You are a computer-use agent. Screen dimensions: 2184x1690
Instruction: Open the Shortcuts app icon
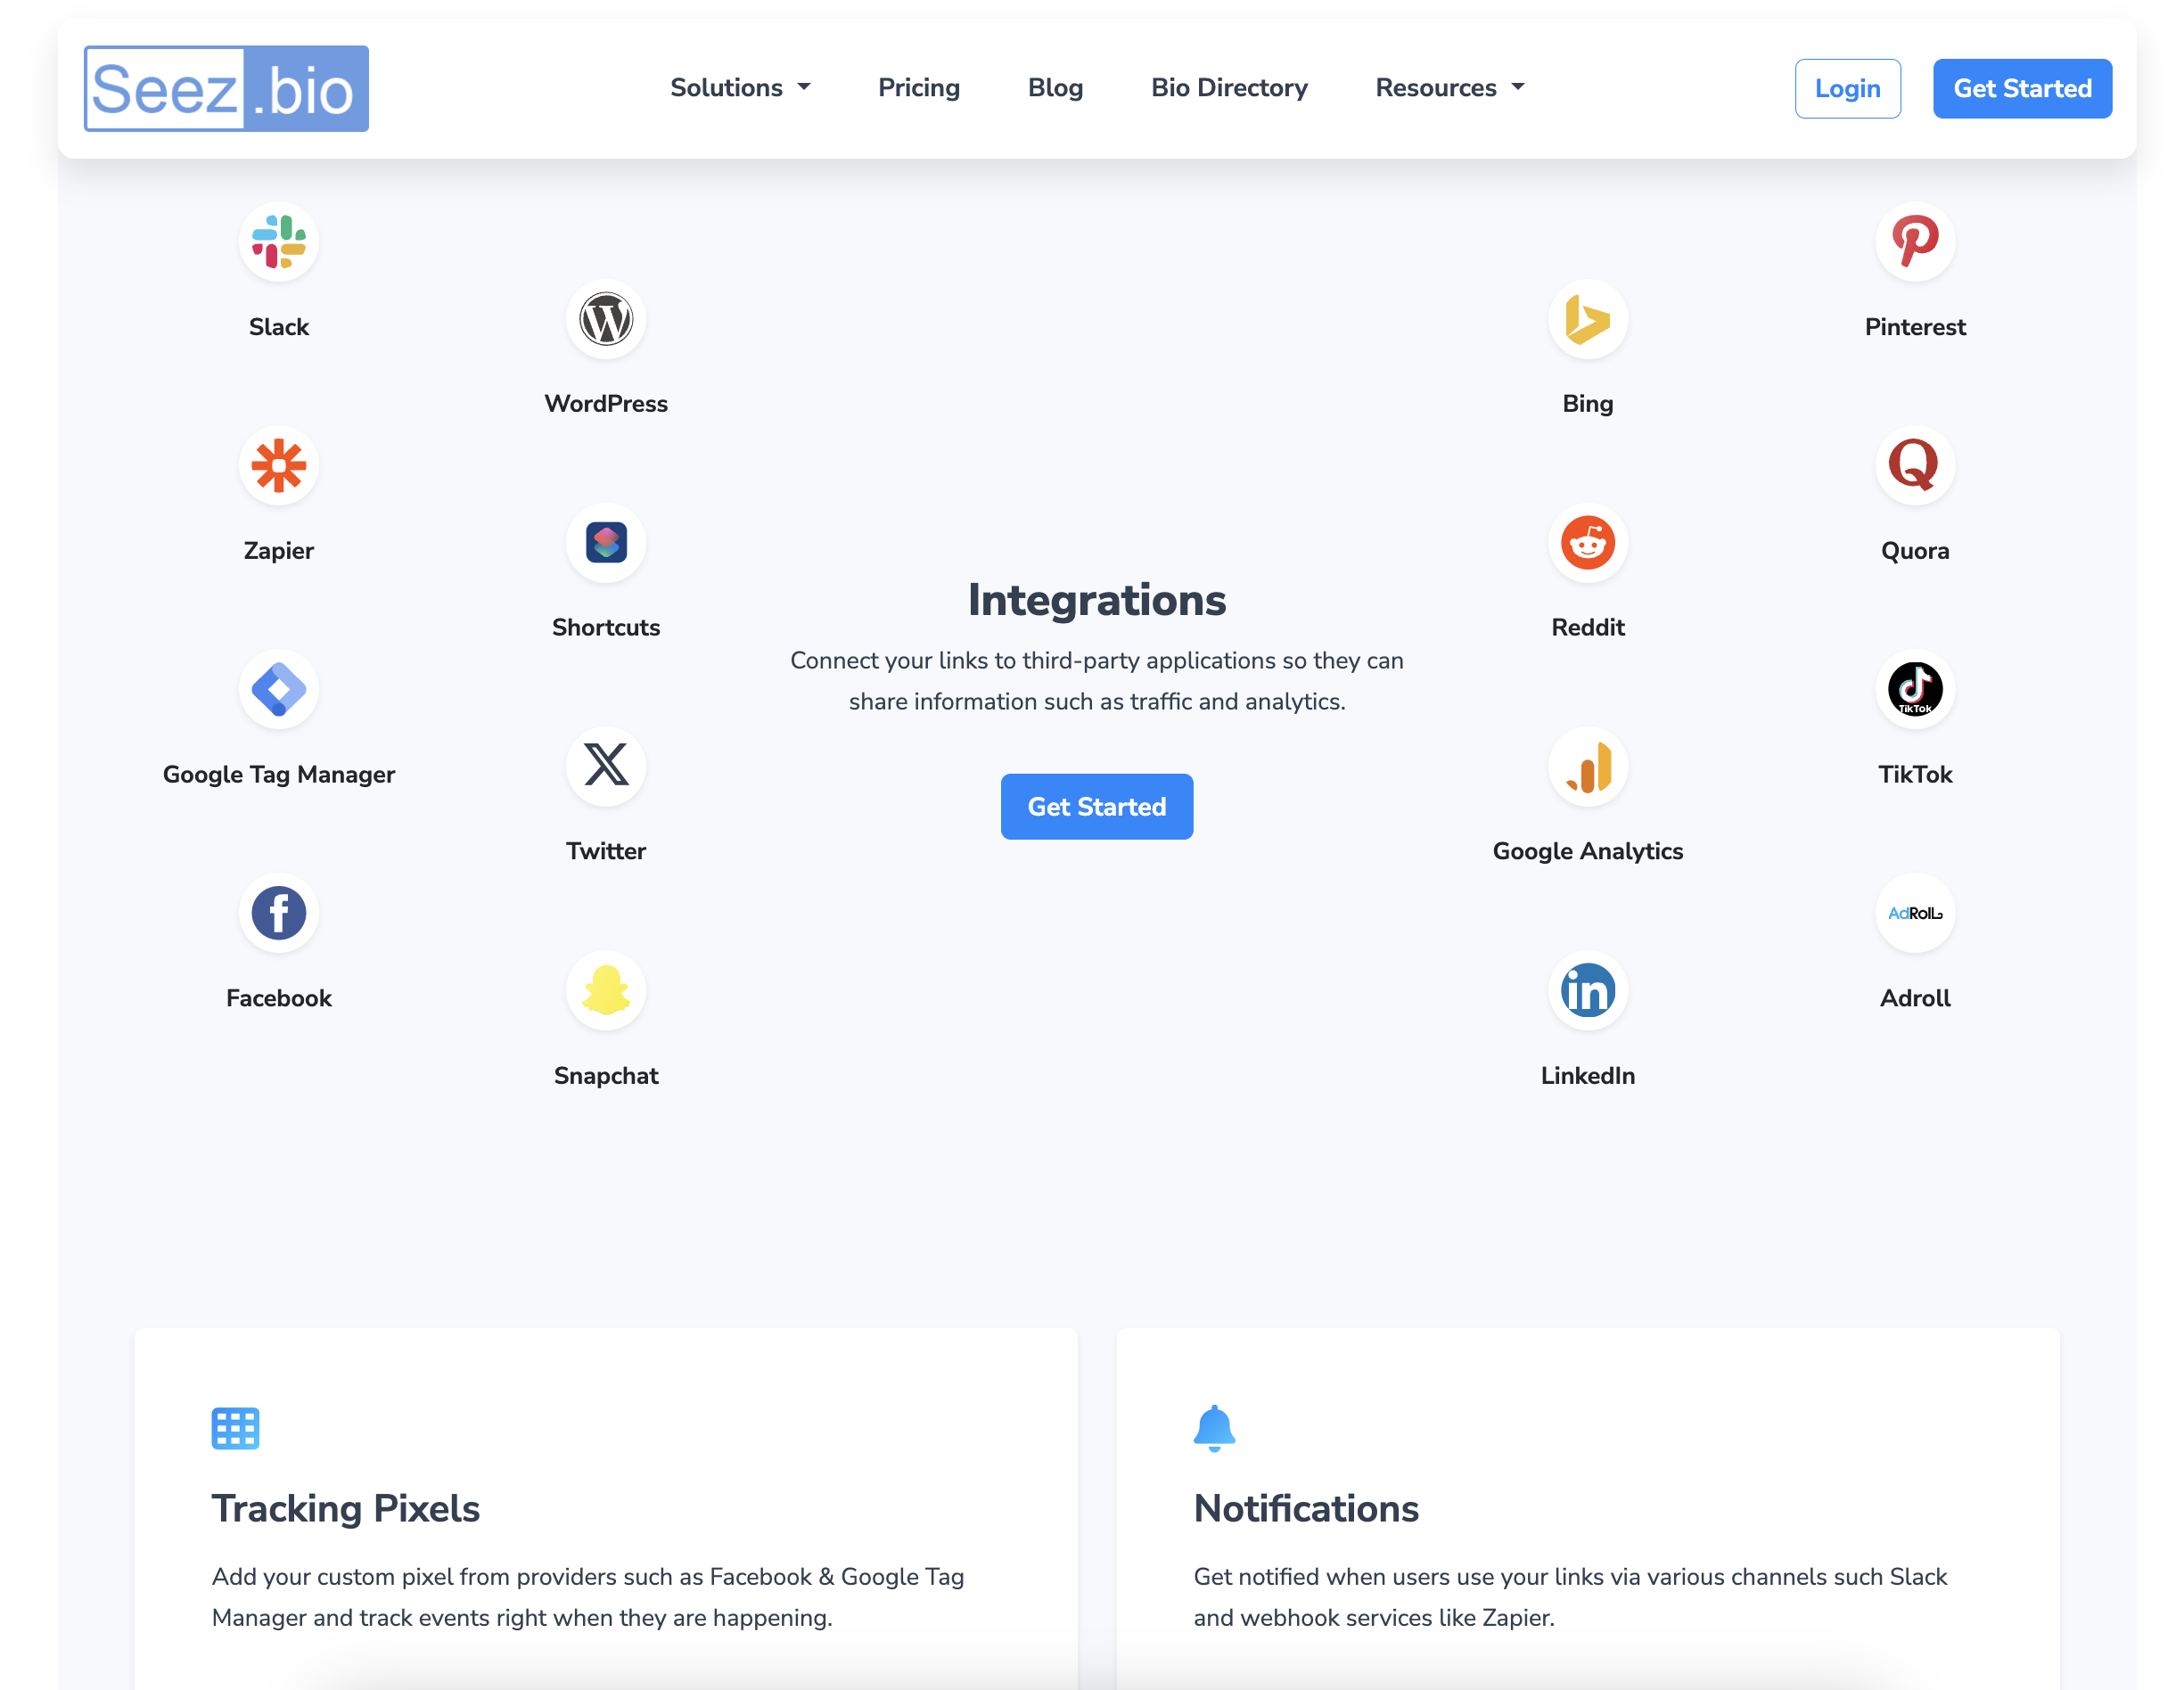pos(606,543)
